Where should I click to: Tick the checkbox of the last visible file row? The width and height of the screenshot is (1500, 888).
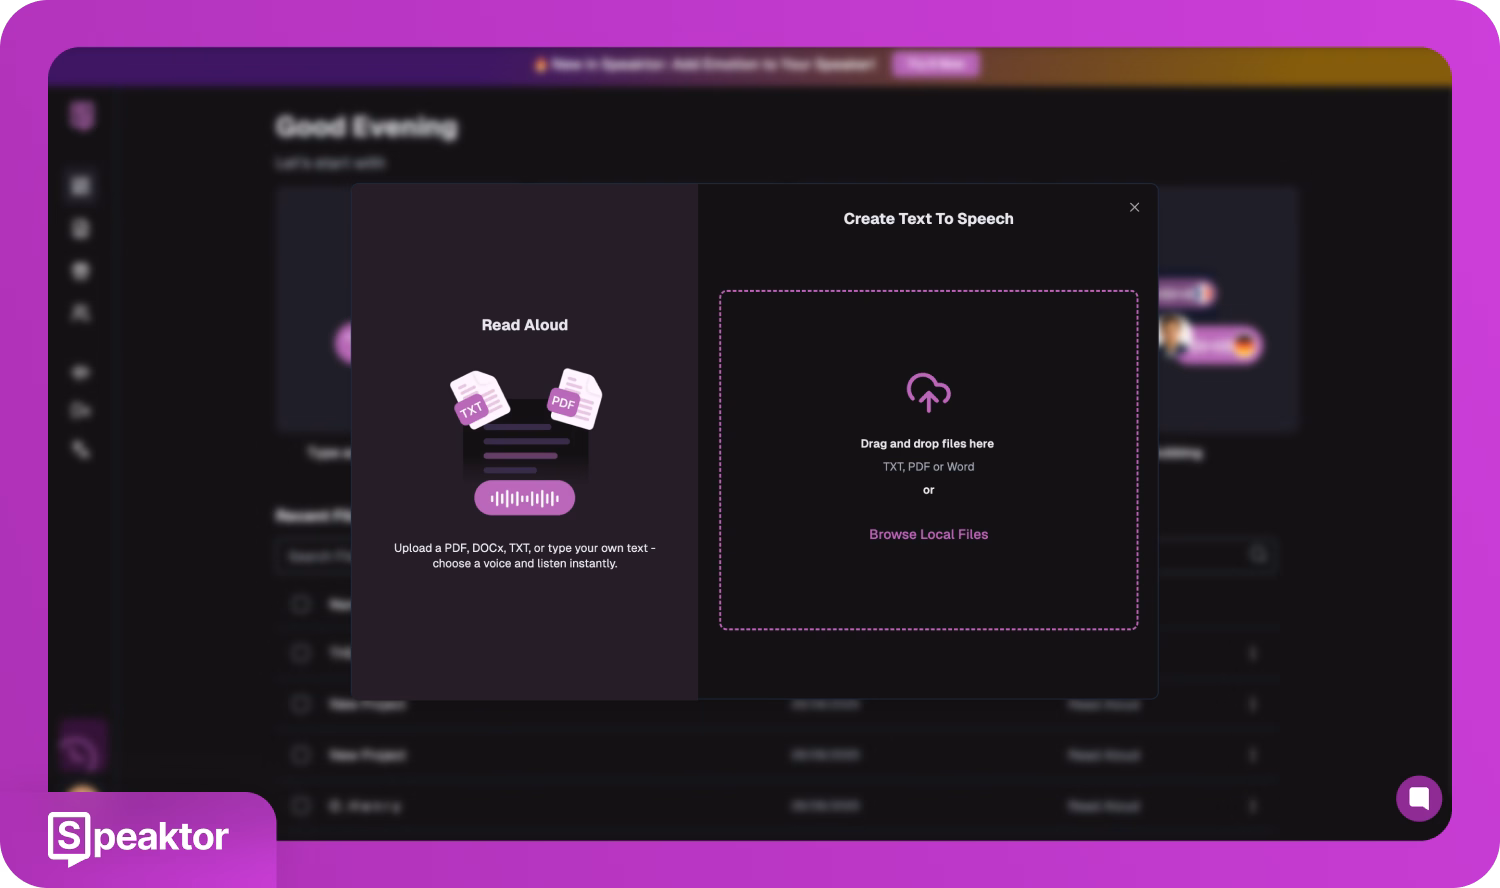(300, 805)
